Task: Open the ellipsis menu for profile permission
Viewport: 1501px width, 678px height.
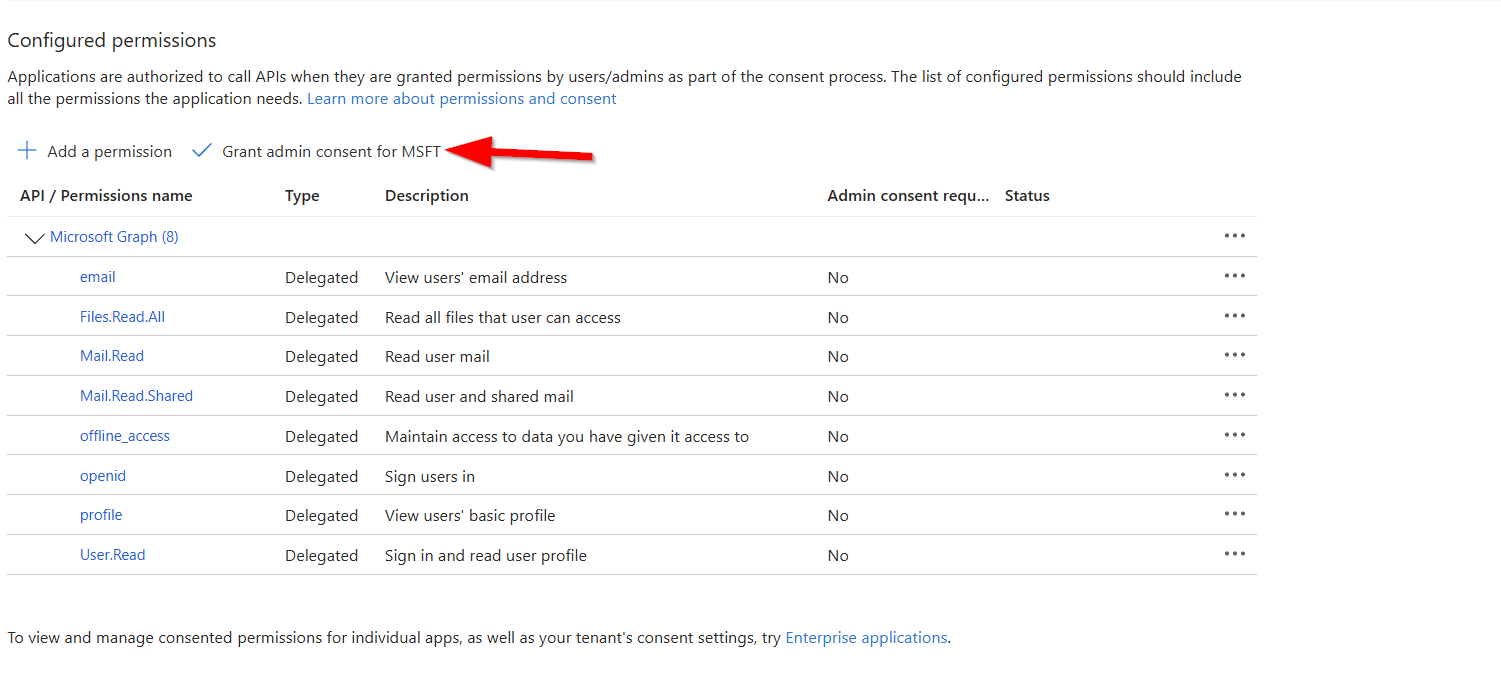Action: coord(1235,514)
